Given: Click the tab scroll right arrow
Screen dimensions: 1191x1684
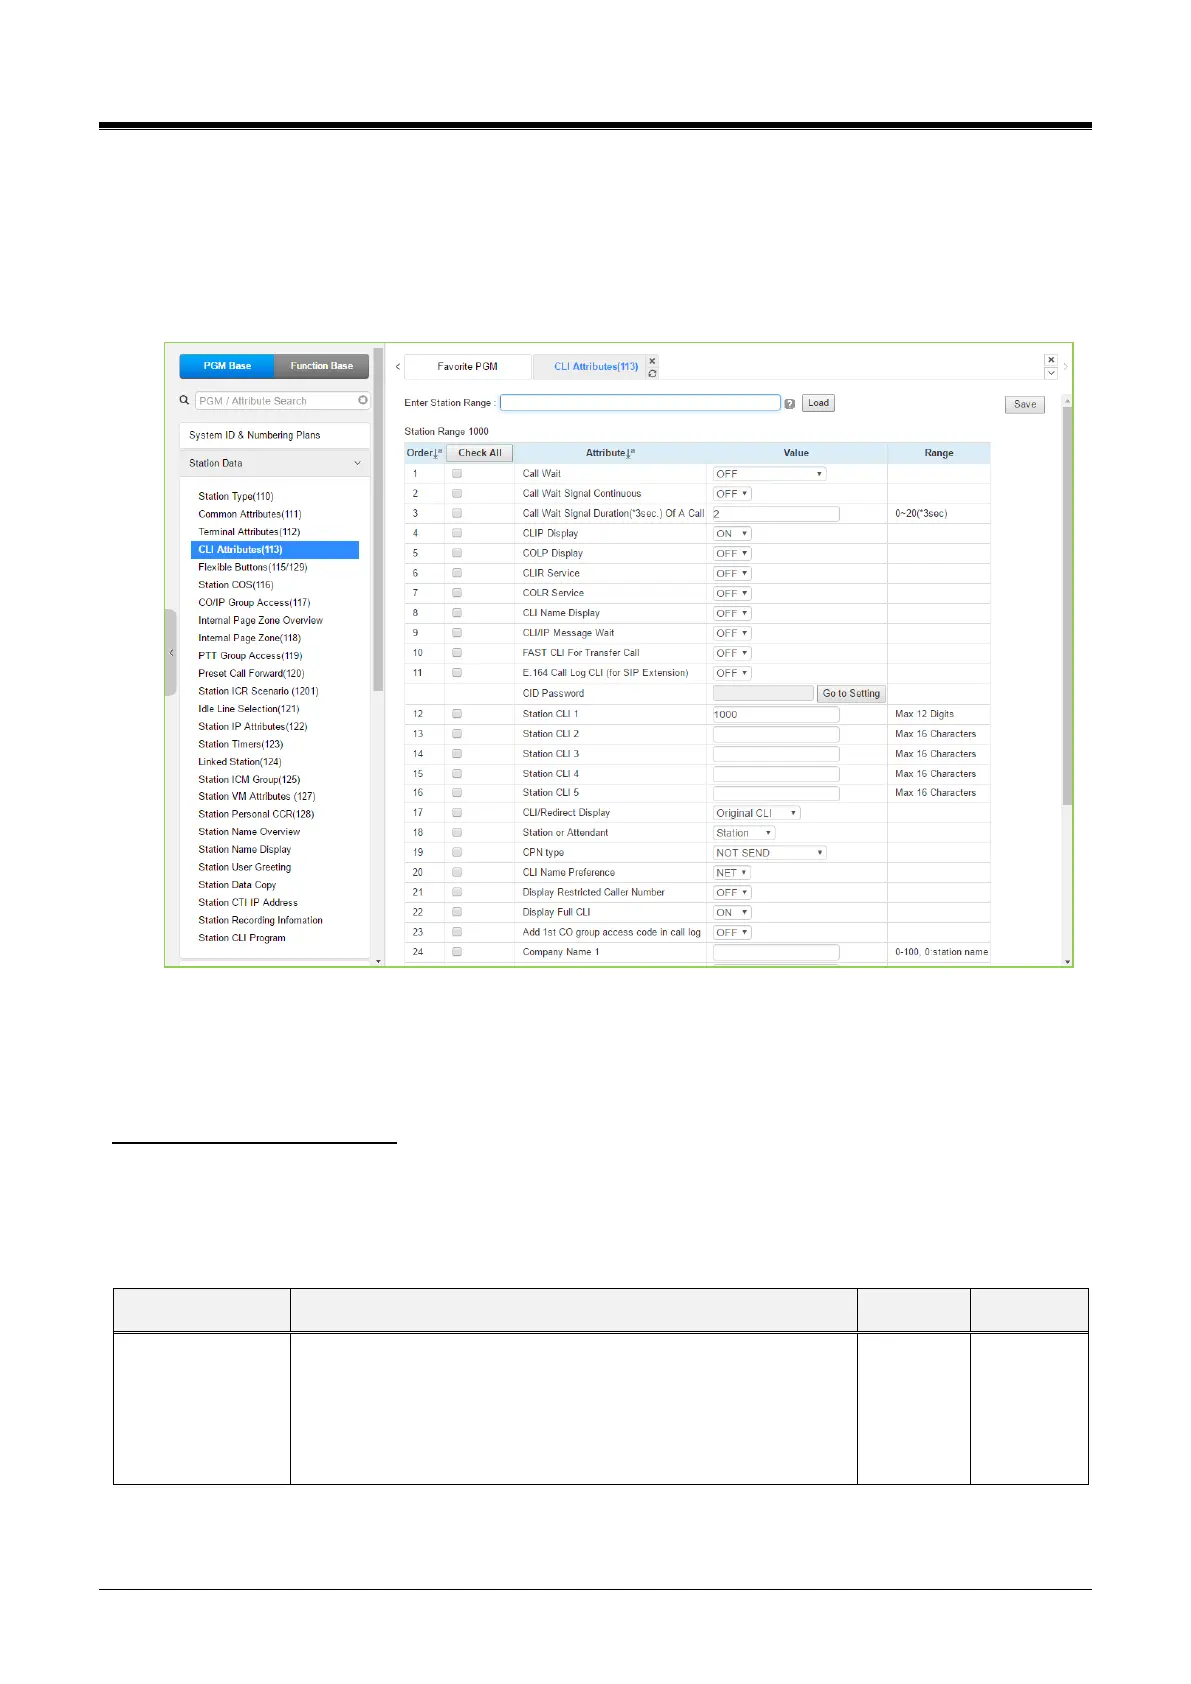Looking at the screenshot, I should [x=1065, y=367].
